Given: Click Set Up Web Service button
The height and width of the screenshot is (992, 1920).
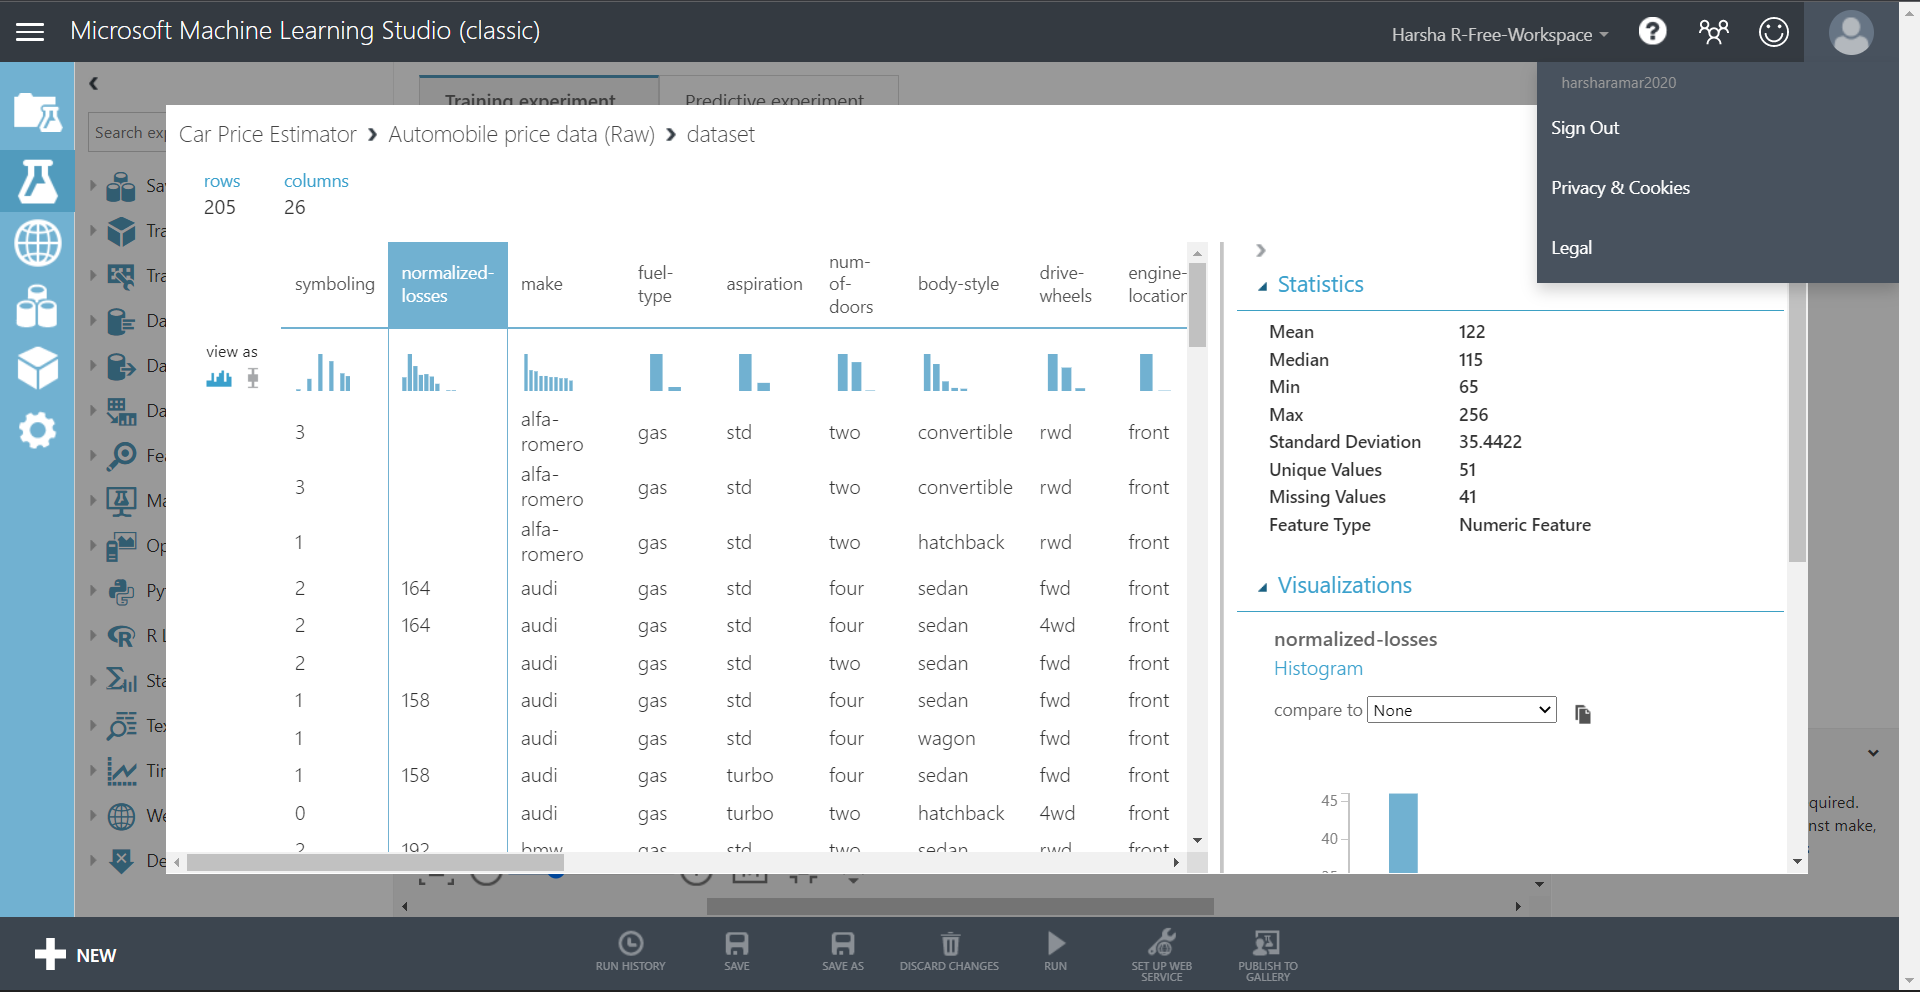Looking at the screenshot, I should tap(1162, 956).
